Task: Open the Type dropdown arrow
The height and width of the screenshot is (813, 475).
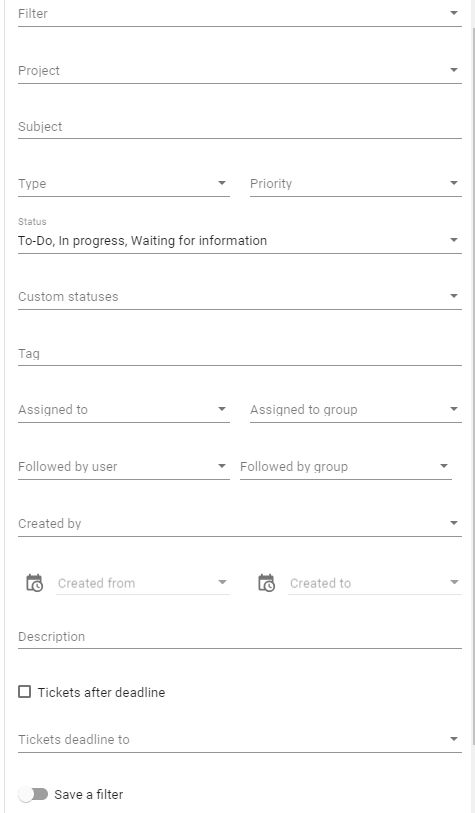Action: [x=222, y=183]
